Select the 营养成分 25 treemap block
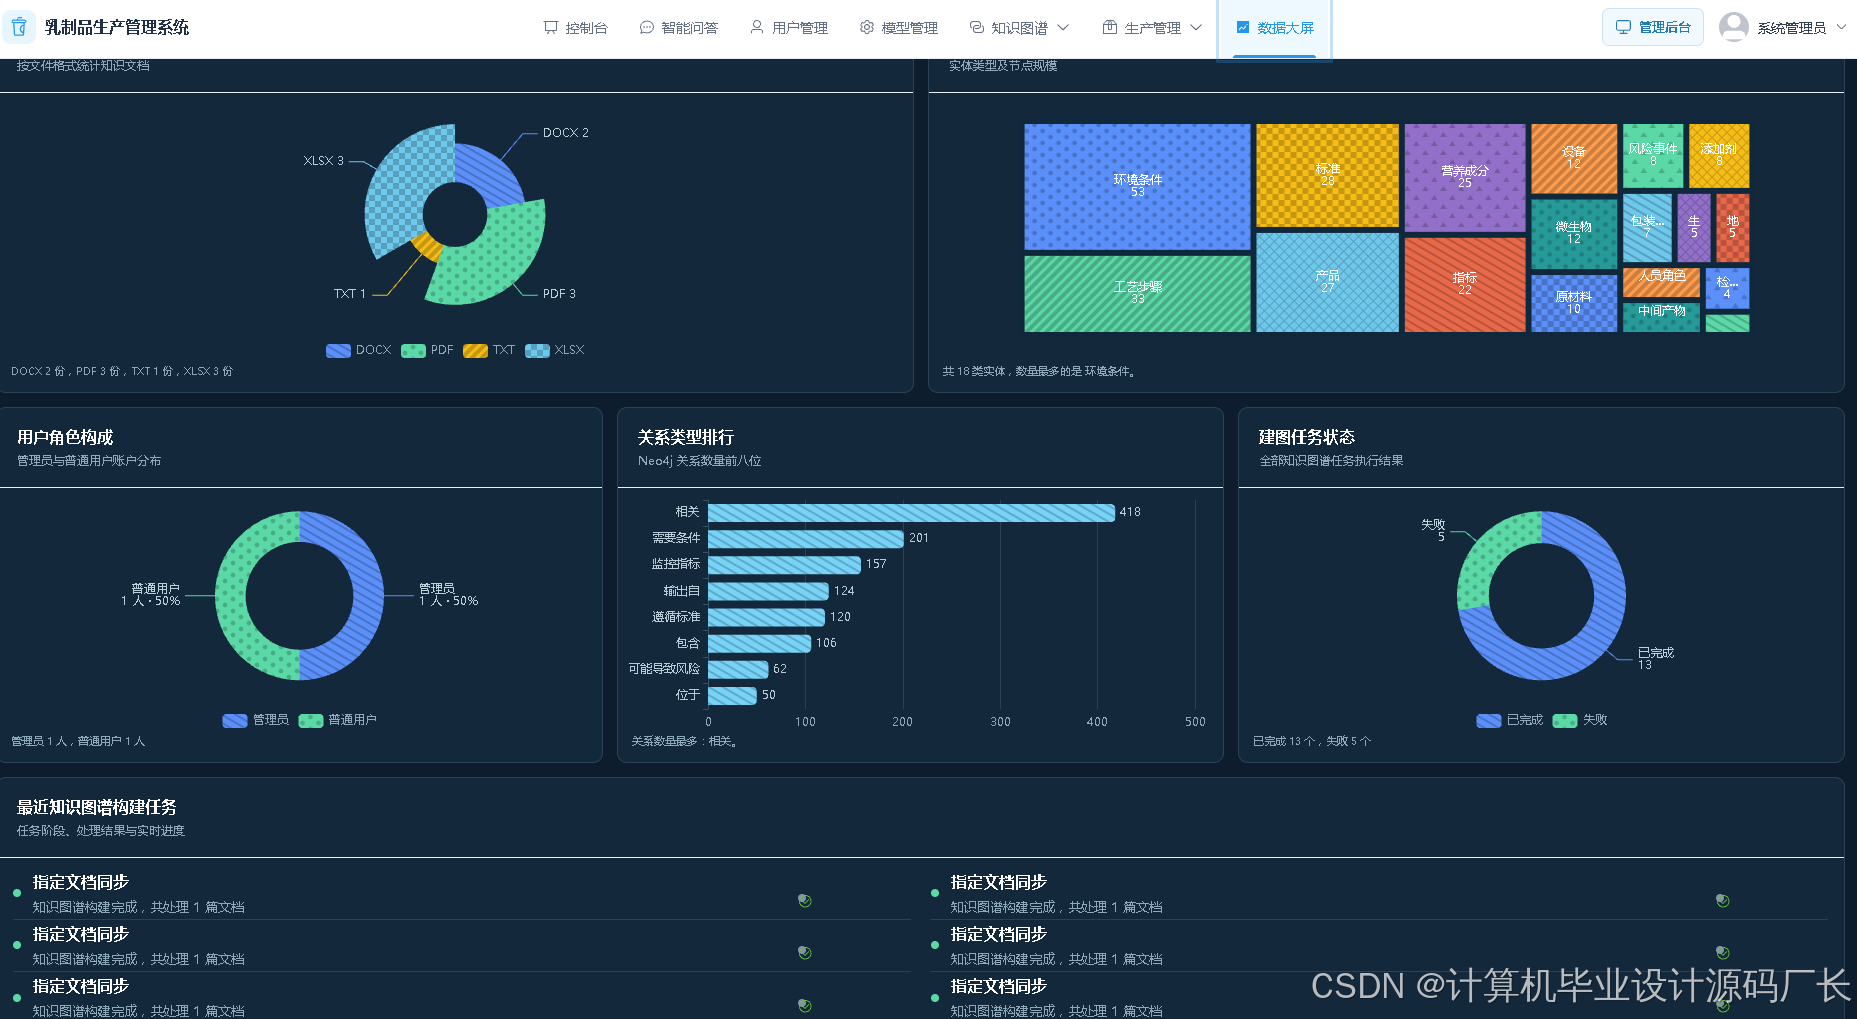 1464,178
